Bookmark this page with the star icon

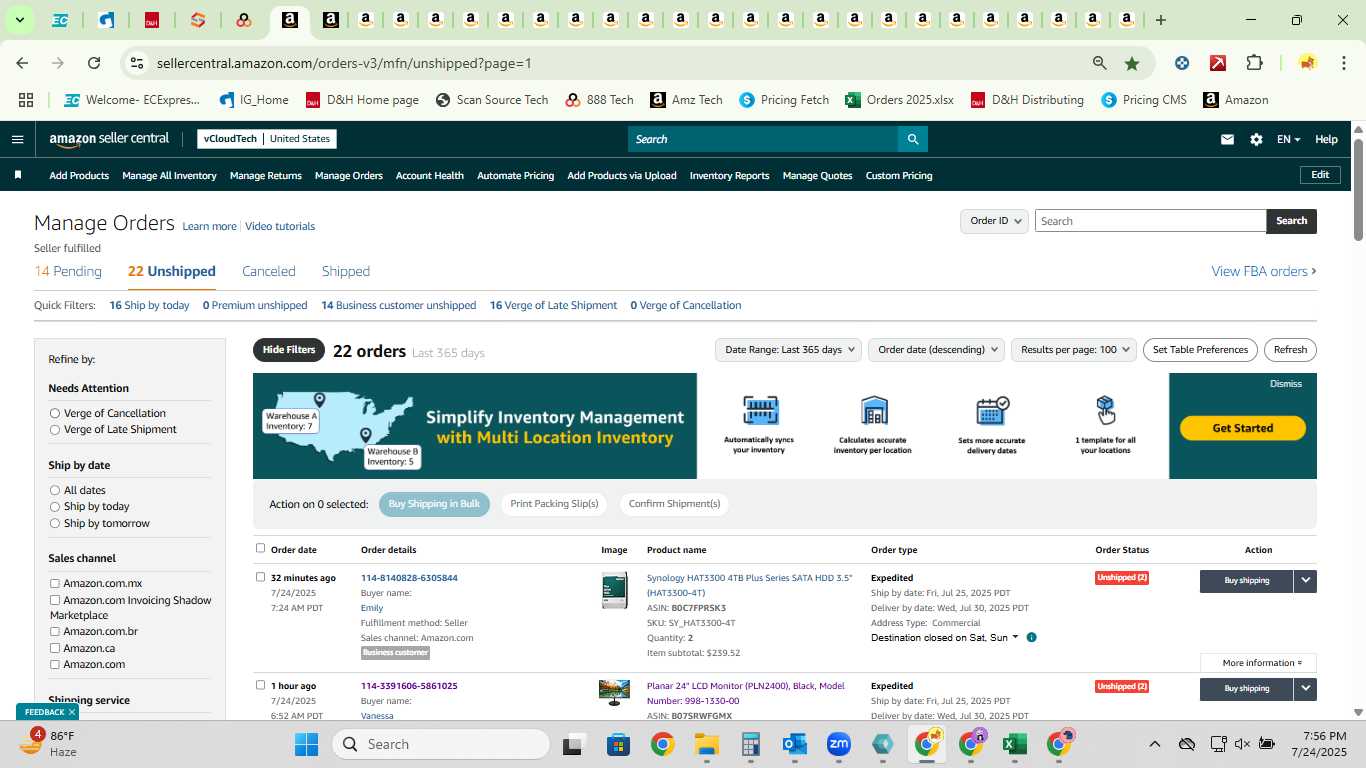point(1132,63)
